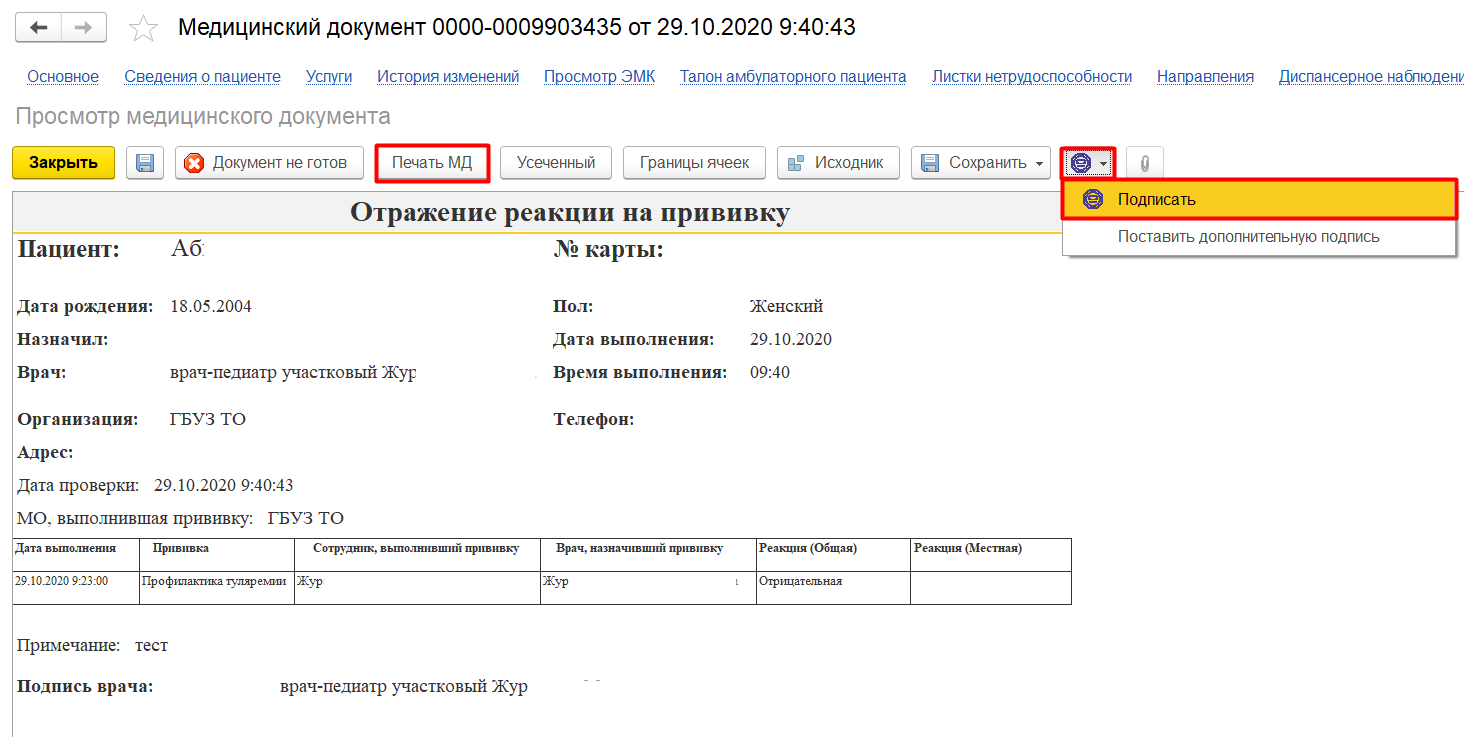
Task: Choose Поставить дополнительную подпись menu entry
Action: click(1259, 237)
